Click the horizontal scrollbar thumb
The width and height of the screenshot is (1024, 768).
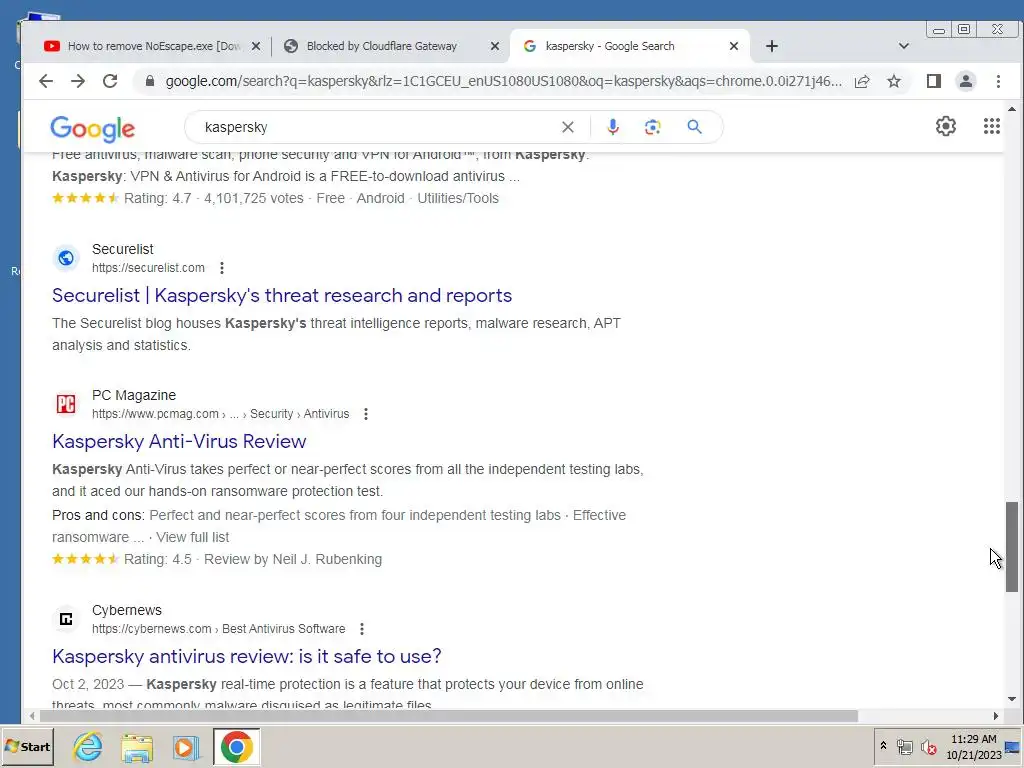pos(449,716)
